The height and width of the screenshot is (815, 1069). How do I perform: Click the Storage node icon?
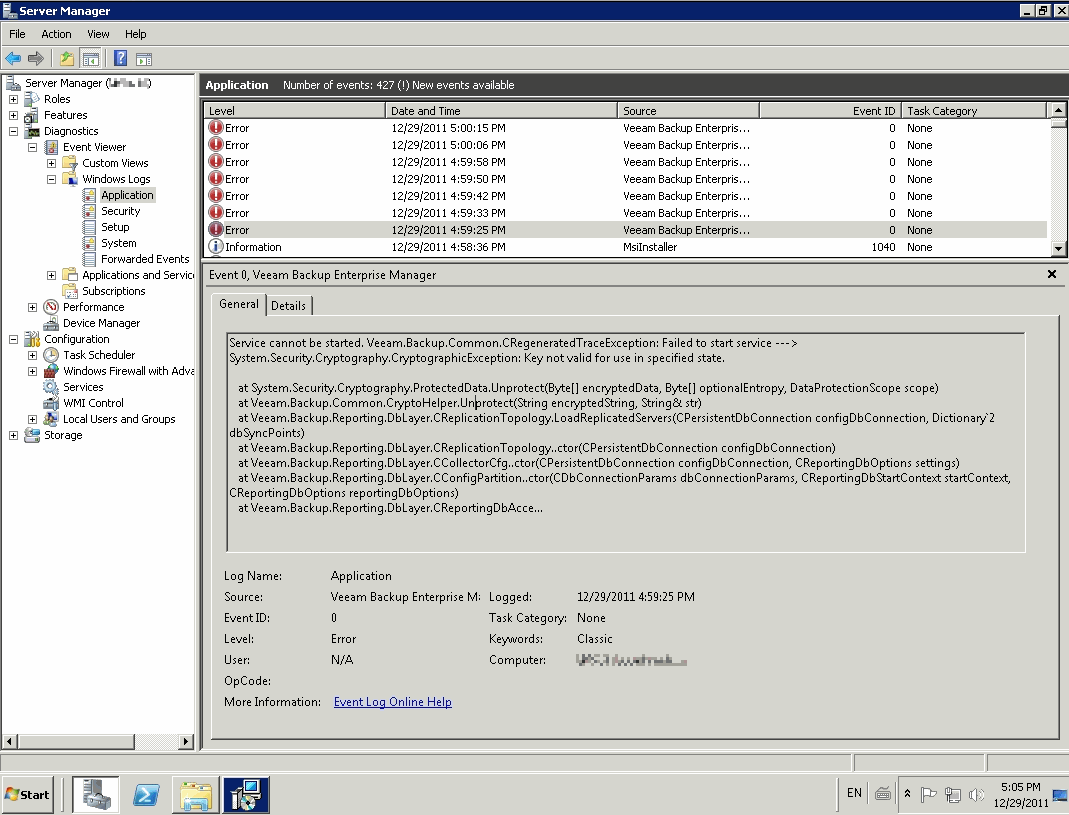(x=32, y=435)
